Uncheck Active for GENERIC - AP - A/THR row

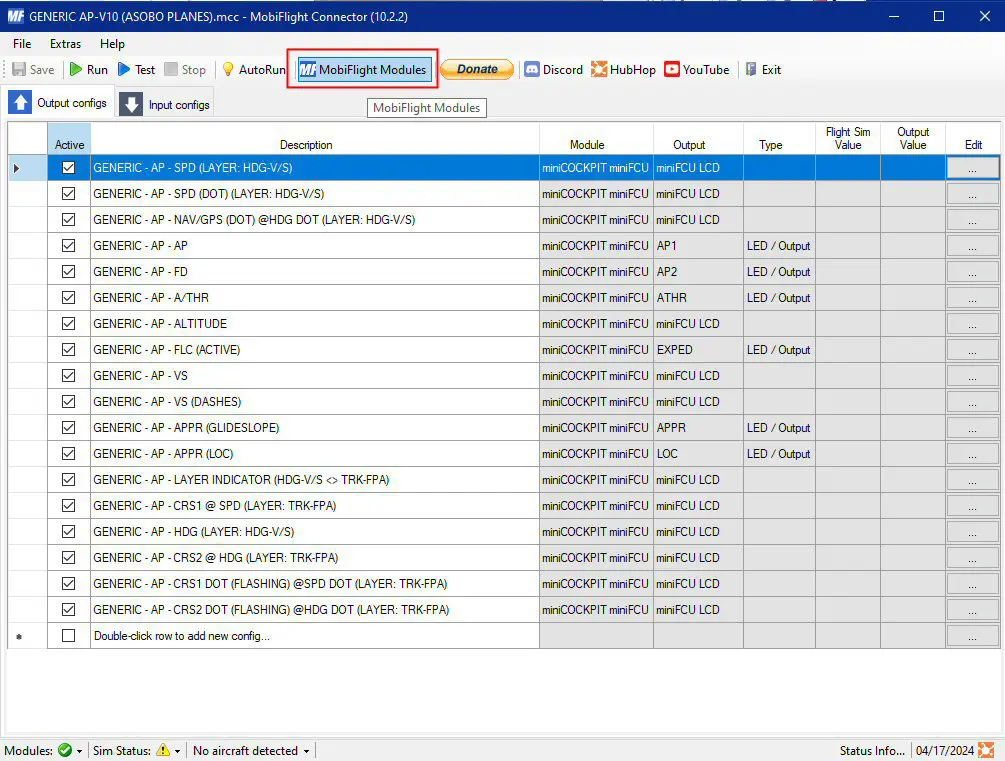[69, 297]
